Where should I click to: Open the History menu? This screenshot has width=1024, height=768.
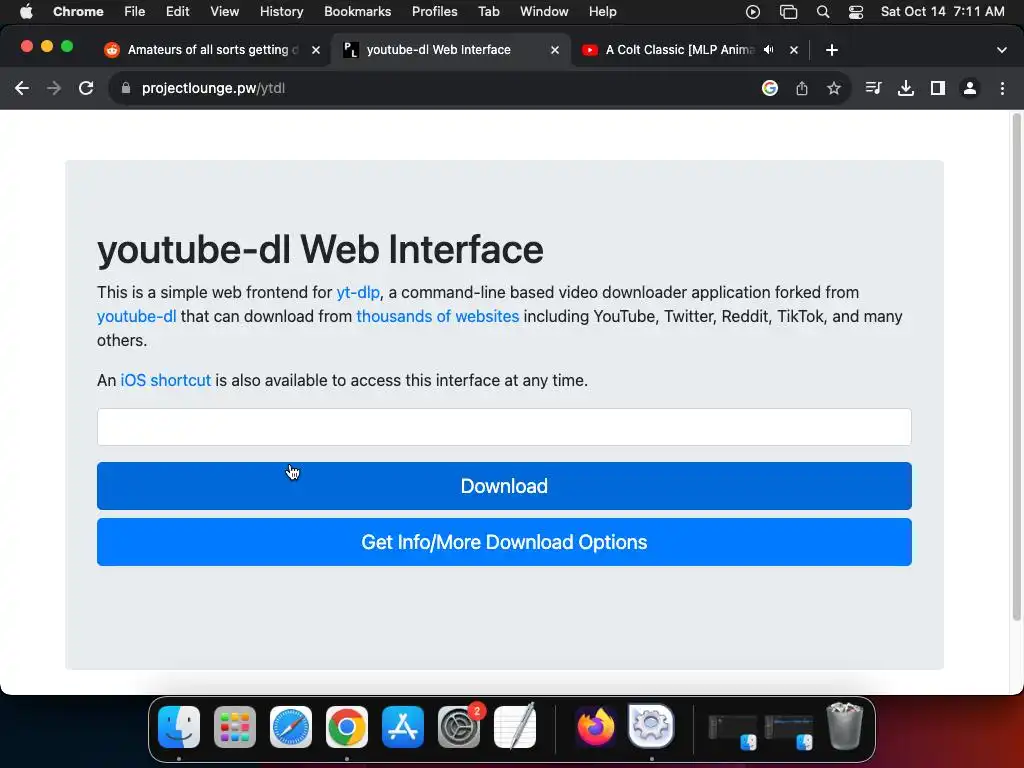point(281,12)
